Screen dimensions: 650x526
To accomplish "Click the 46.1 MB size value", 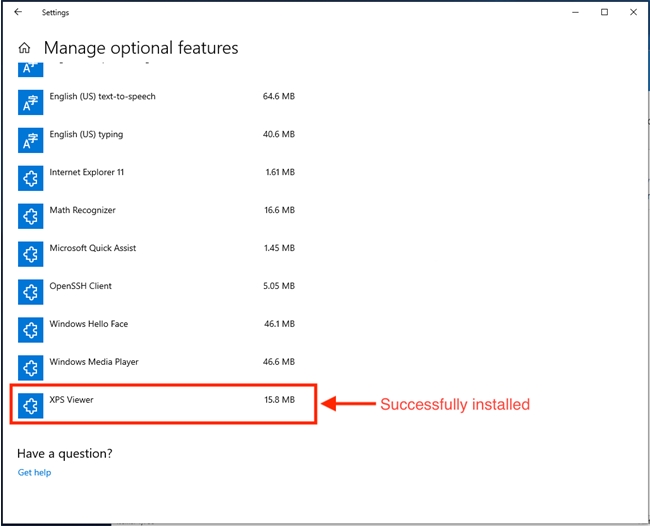I will pyautogui.click(x=279, y=324).
